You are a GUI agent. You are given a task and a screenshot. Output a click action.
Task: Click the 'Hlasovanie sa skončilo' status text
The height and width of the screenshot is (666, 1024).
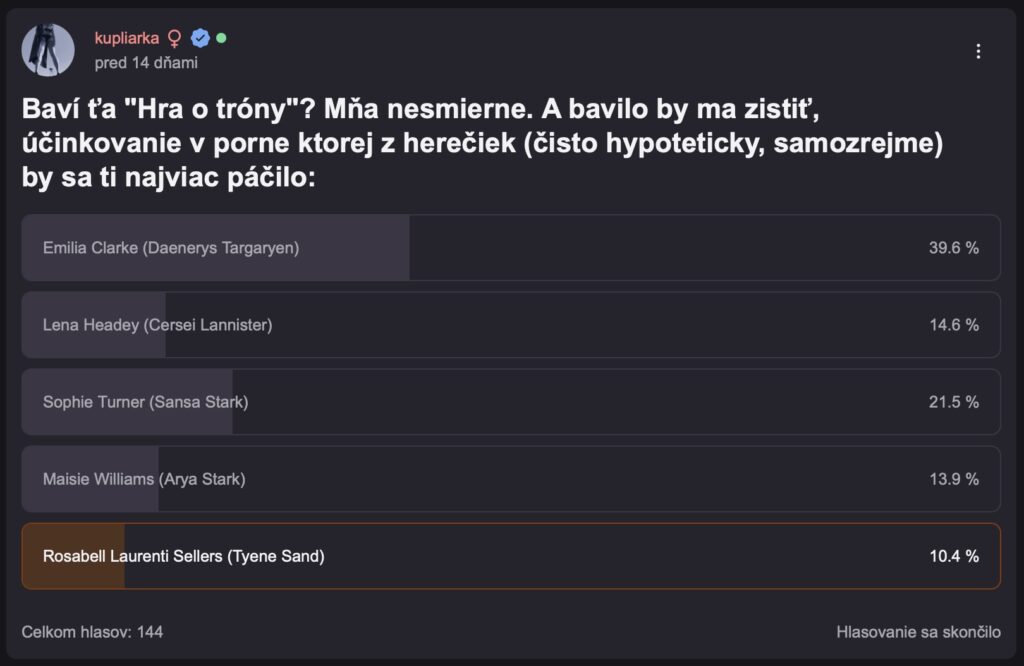coord(918,632)
